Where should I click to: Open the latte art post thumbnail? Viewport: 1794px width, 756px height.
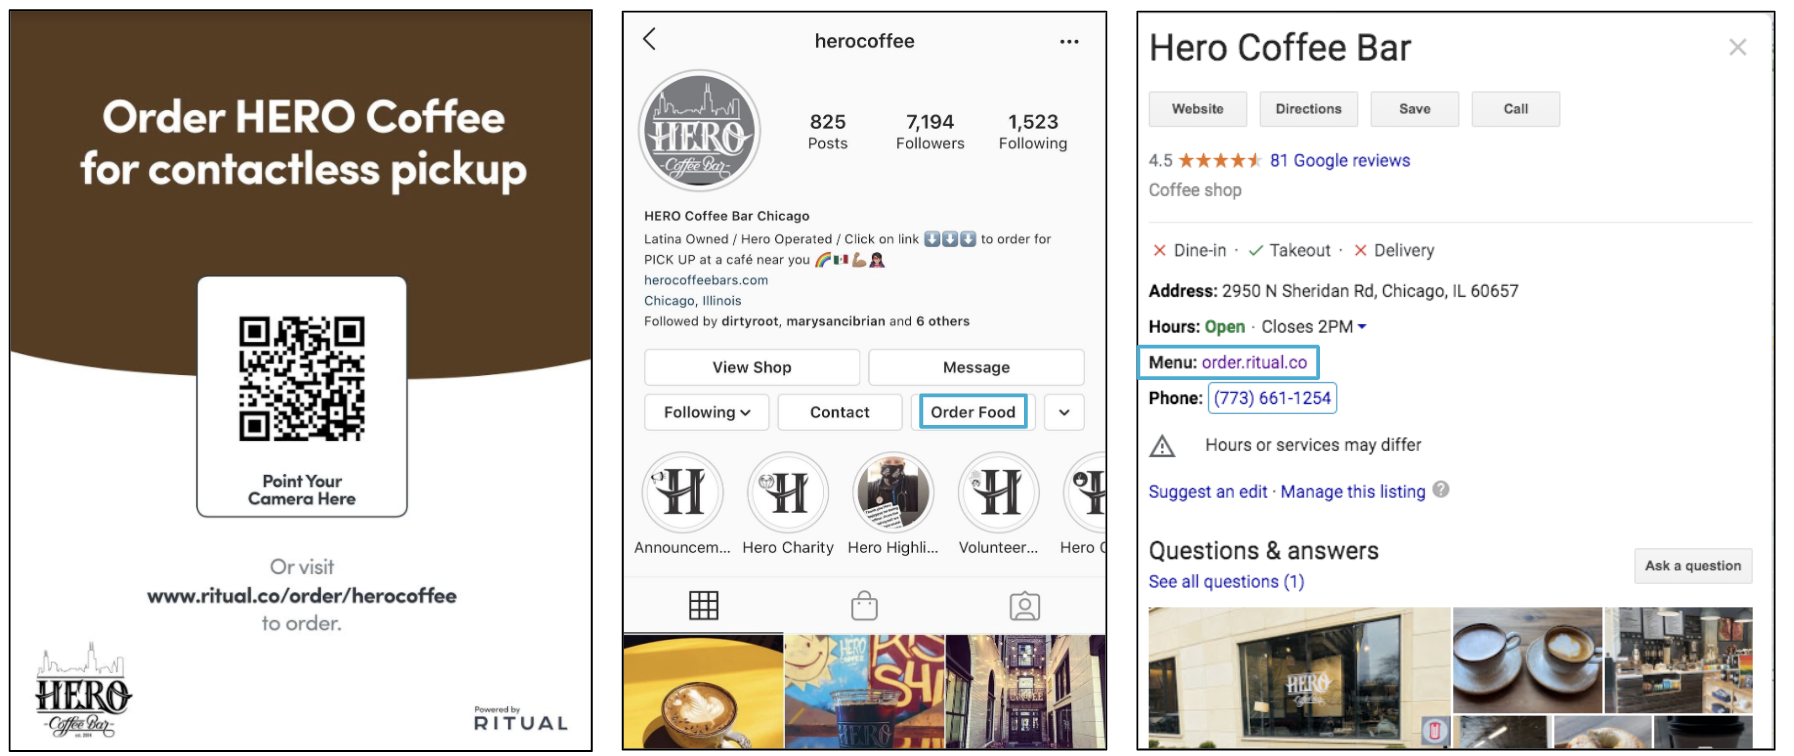703,692
